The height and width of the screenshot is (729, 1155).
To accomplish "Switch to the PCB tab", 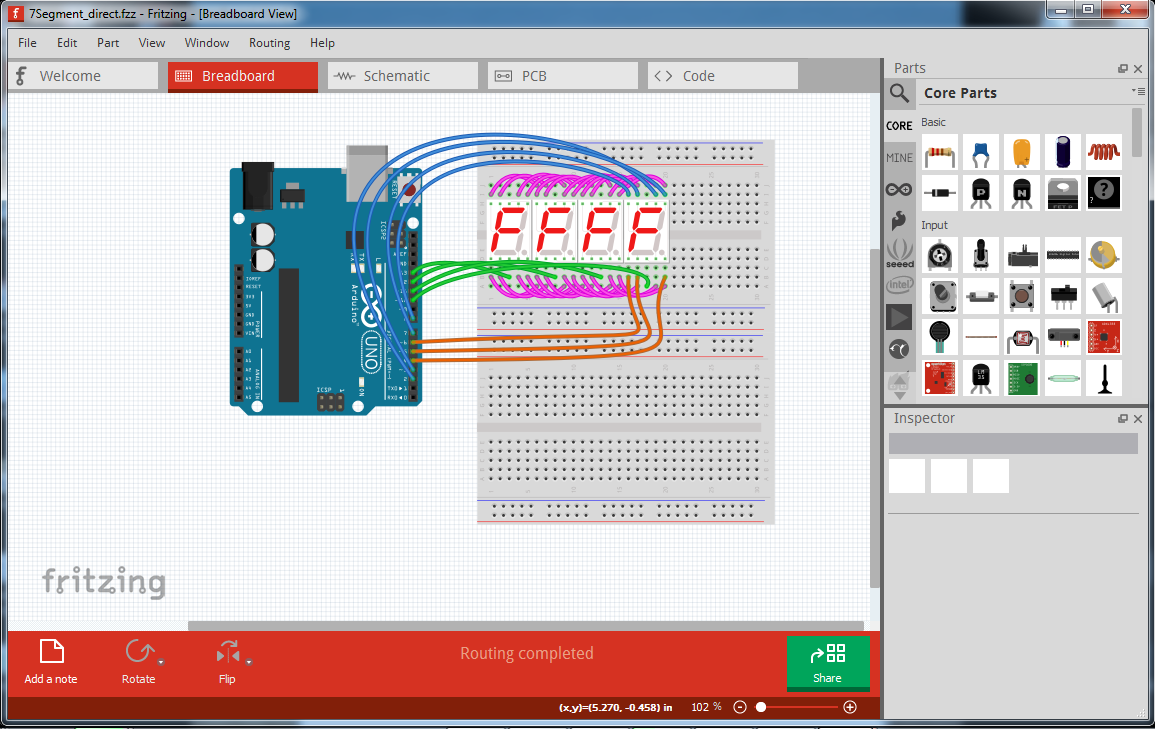I will click(563, 76).
